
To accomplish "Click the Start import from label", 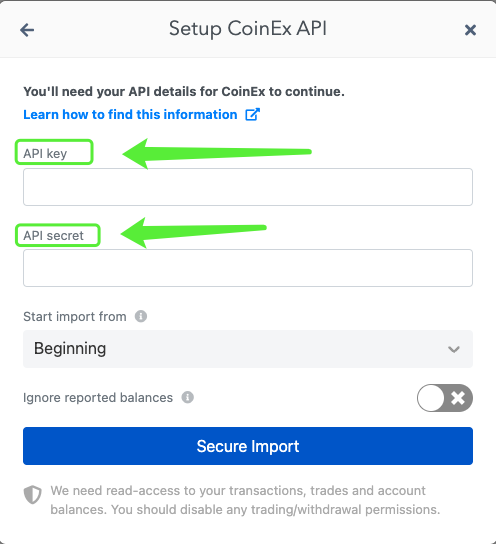I will (75, 317).
